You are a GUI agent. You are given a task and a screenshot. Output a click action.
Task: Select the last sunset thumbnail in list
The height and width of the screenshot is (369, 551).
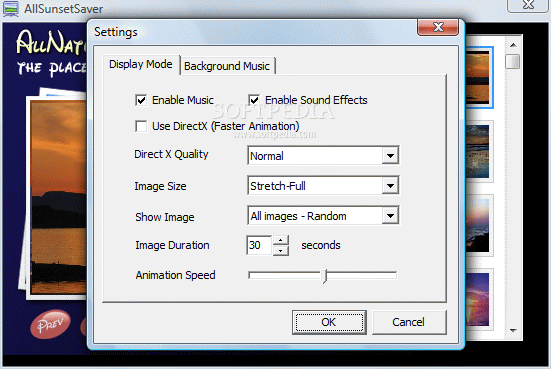[x=479, y=299]
